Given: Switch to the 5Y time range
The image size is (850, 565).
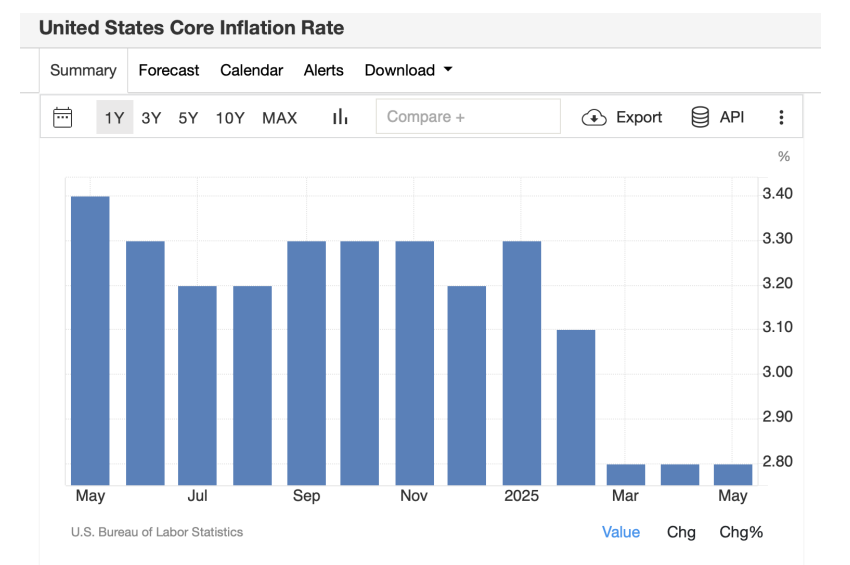Looking at the screenshot, I should (x=188, y=118).
